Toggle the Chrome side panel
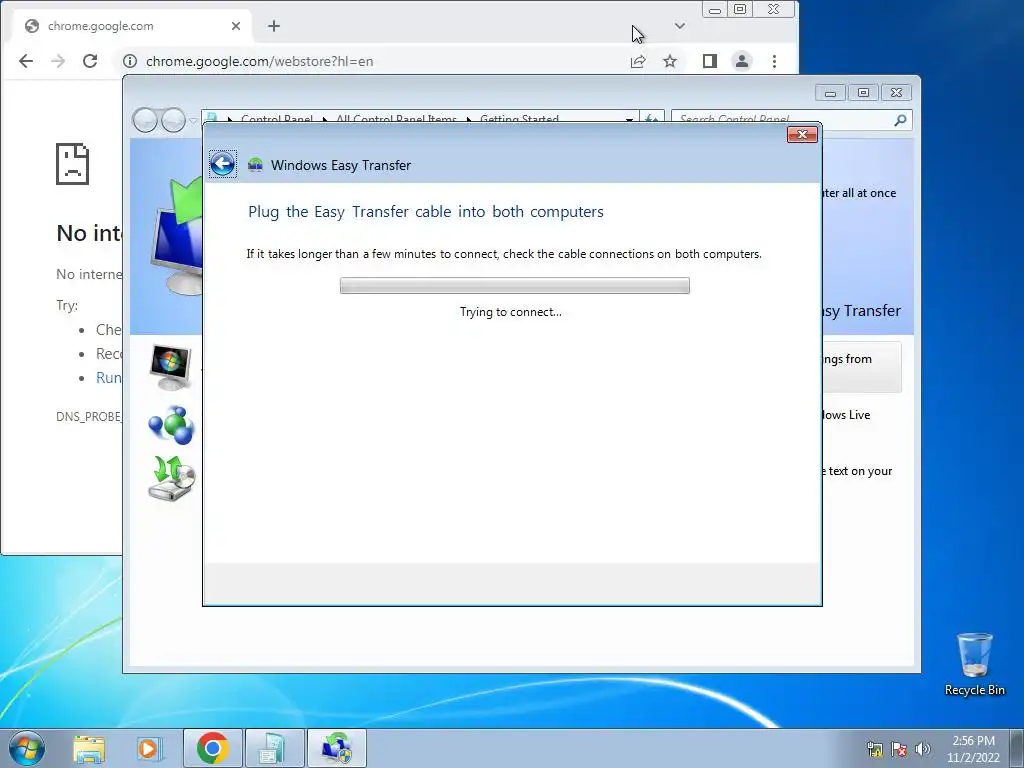1024x768 pixels. [710, 61]
